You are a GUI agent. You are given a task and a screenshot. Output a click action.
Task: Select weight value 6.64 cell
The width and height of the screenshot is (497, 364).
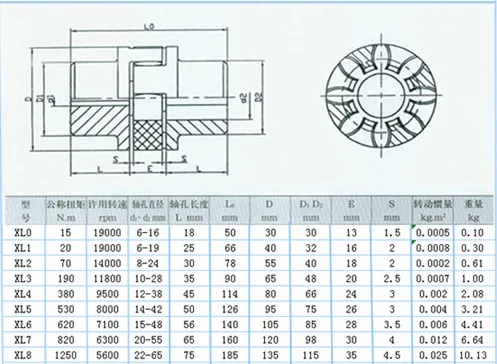tap(472, 340)
